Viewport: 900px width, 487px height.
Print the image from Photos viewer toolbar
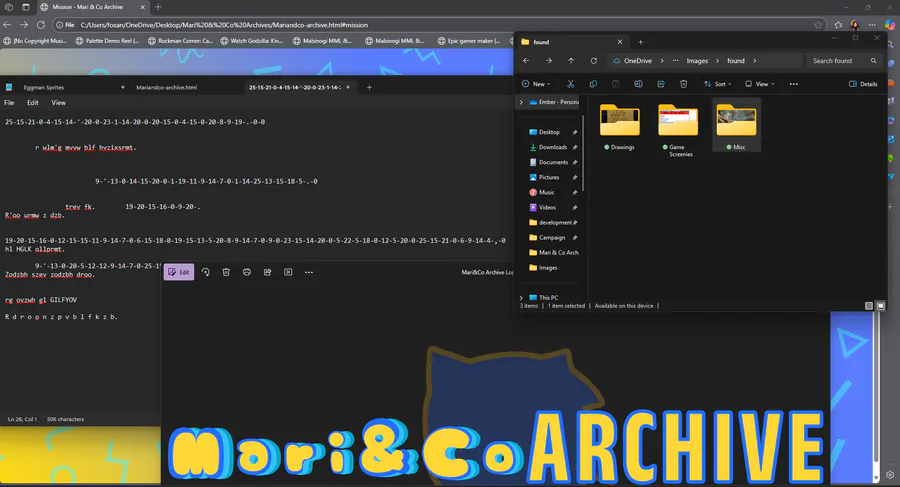pos(247,272)
